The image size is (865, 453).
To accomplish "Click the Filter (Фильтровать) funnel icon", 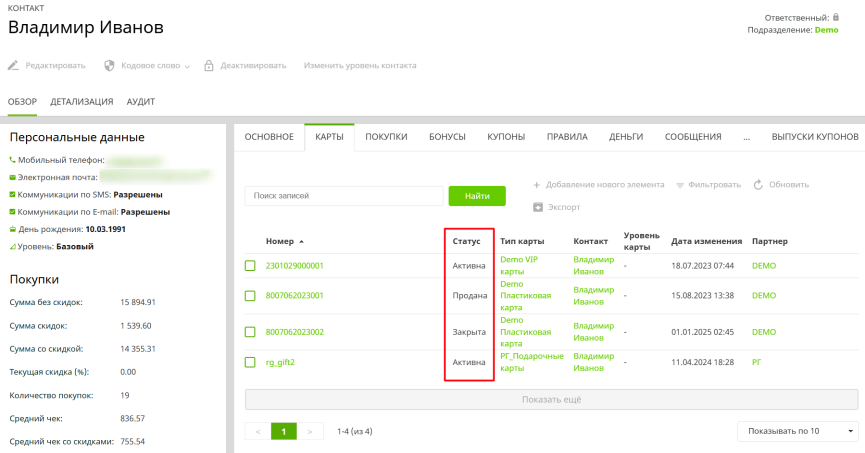I will coord(681,185).
